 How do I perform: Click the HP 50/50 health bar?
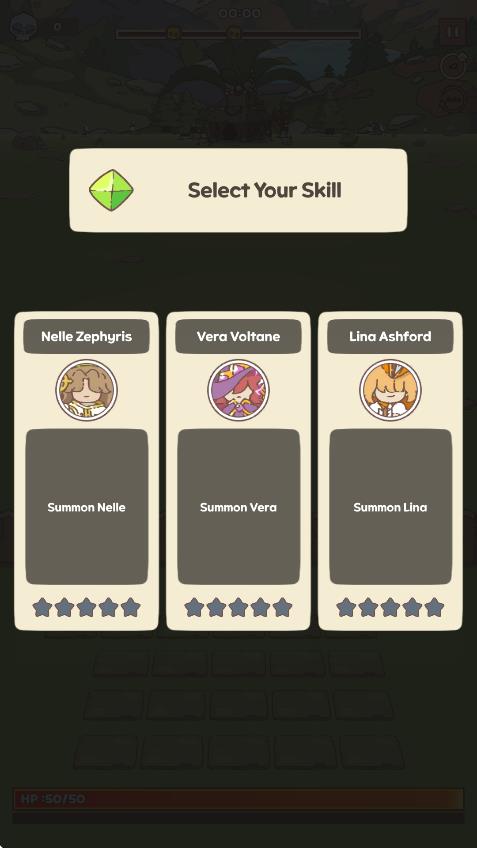pyautogui.click(x=238, y=798)
